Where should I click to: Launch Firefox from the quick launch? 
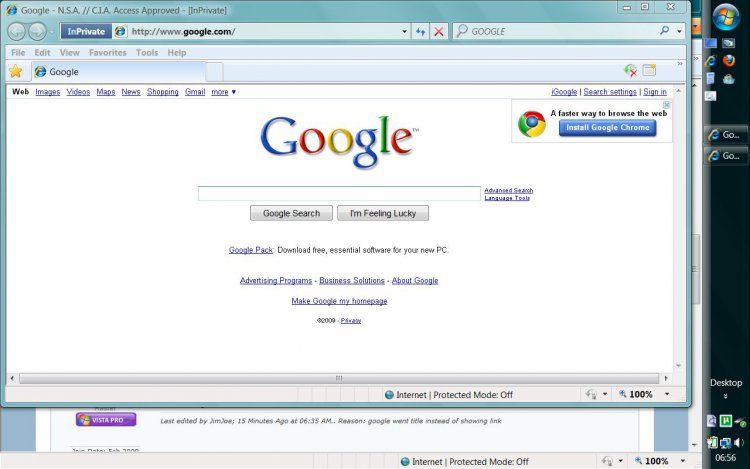(729, 61)
